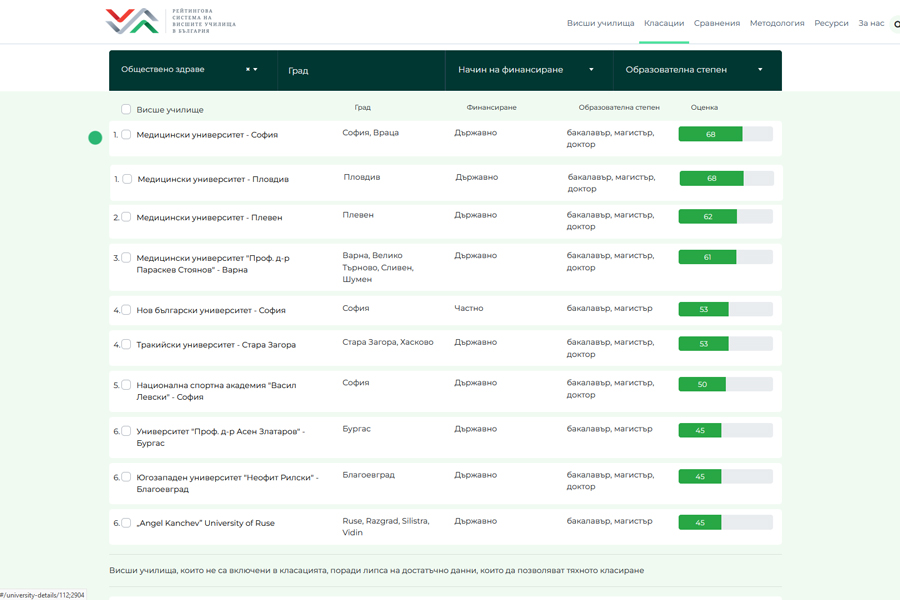The height and width of the screenshot is (600, 900).
Task: Click the Оценка column header
Action: [x=704, y=107]
